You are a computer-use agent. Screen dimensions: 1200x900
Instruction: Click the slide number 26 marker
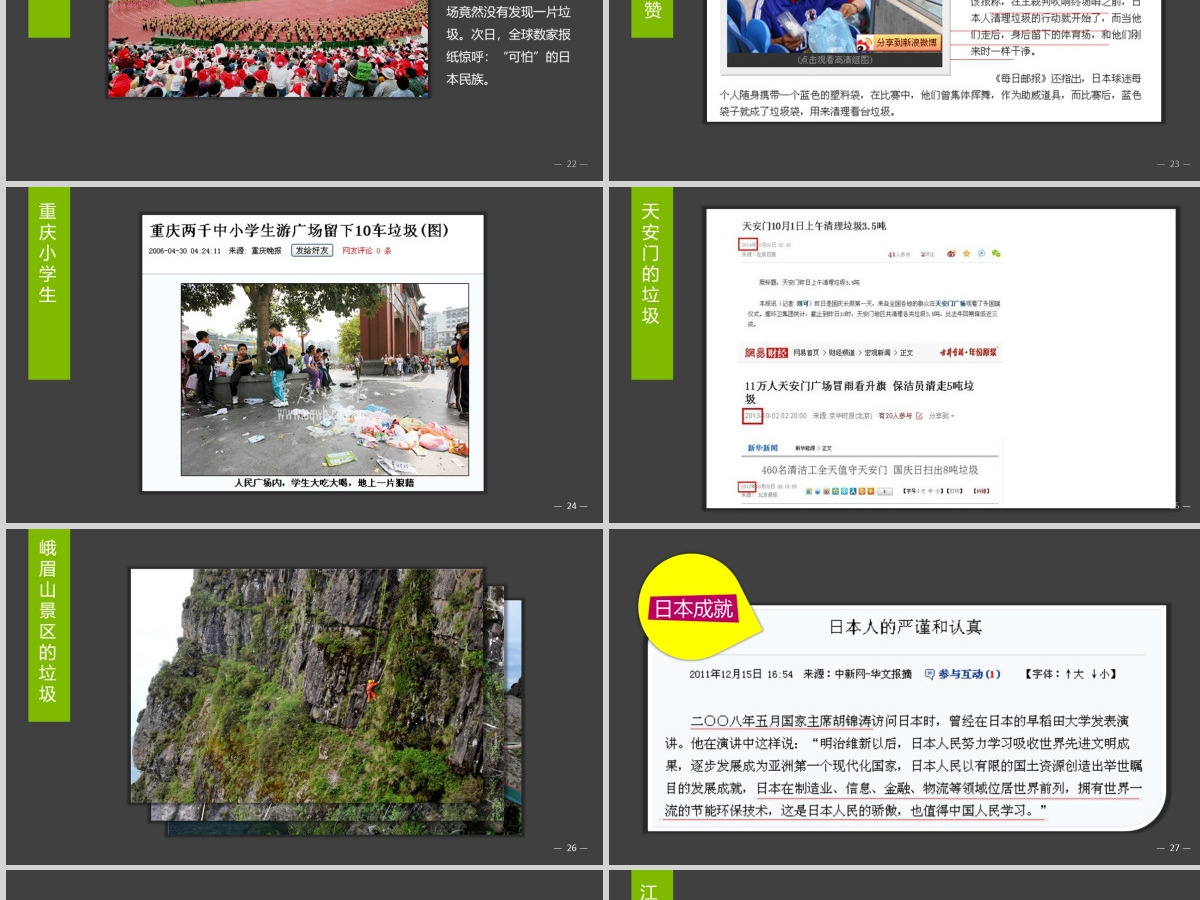click(x=571, y=848)
